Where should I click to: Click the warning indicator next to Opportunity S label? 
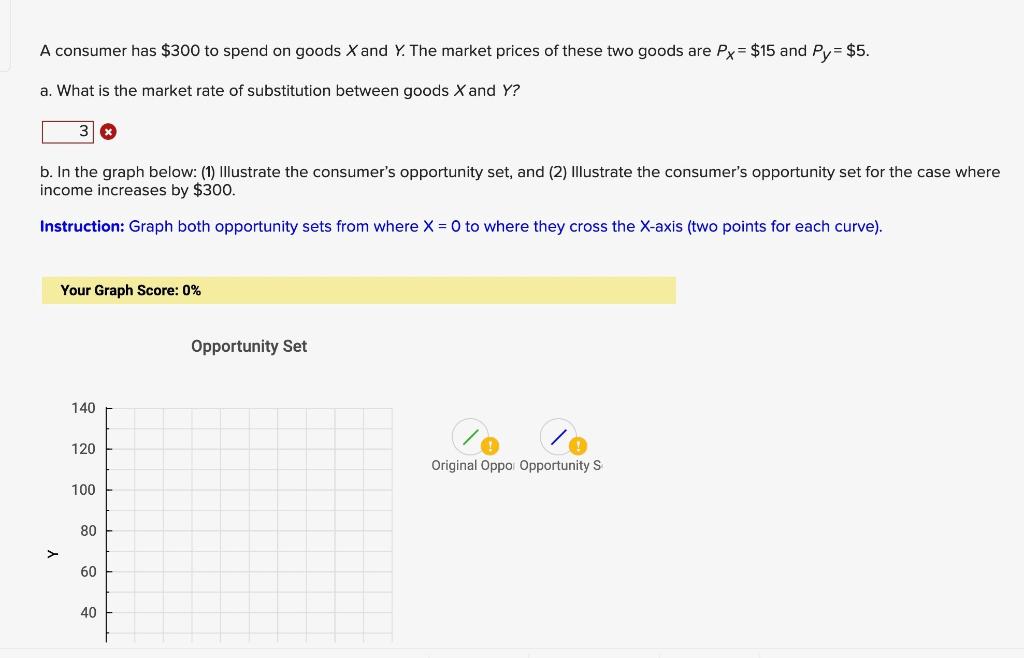(576, 447)
